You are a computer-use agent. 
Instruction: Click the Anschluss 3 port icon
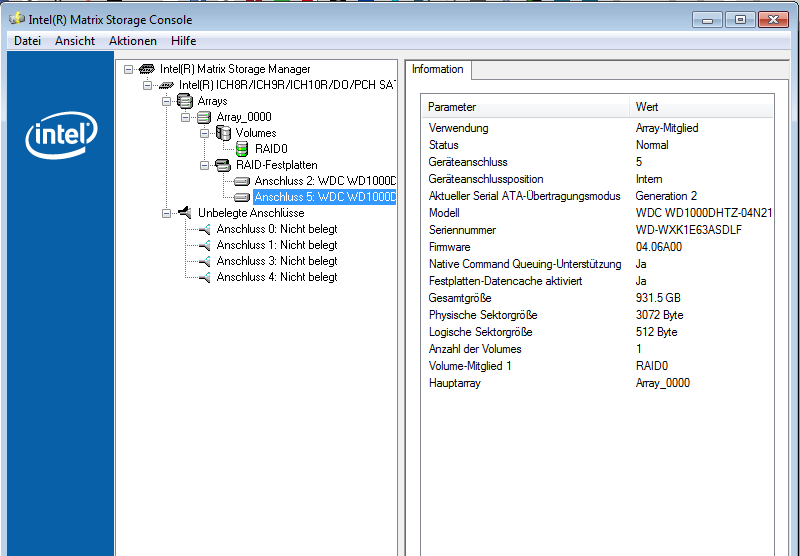pyautogui.click(x=204, y=262)
